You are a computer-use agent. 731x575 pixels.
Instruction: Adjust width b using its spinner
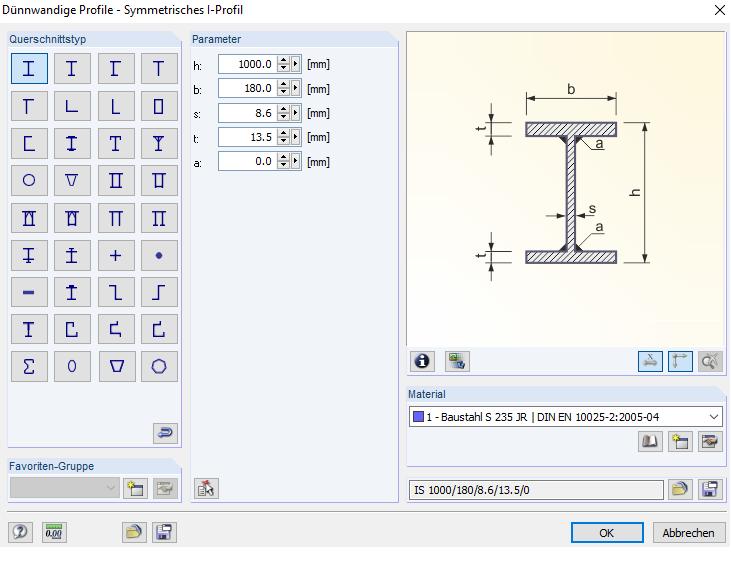[x=283, y=88]
